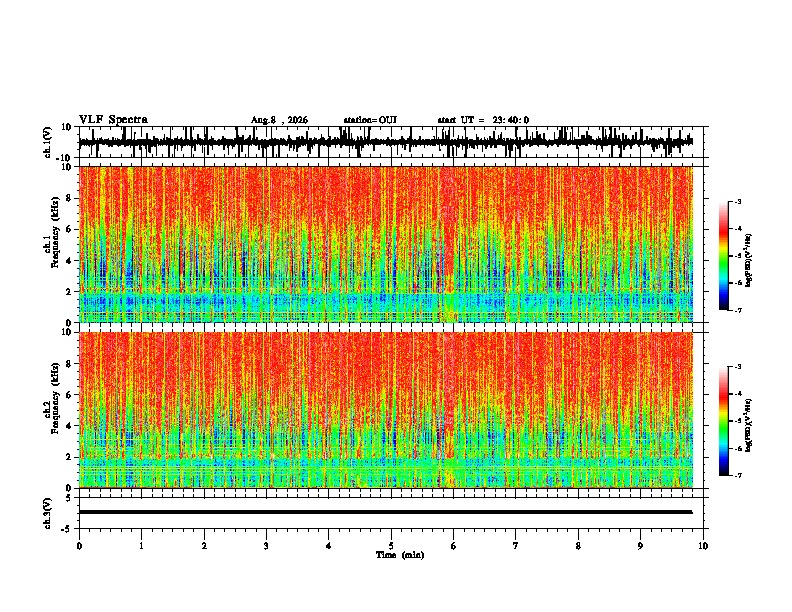Click the time axis tick label '2'
792x612 pixels.
204,546
